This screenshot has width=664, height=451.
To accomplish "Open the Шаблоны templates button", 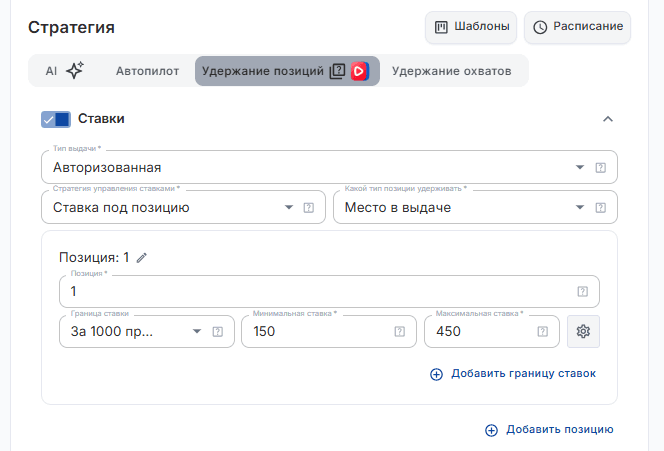I will pyautogui.click(x=471, y=27).
